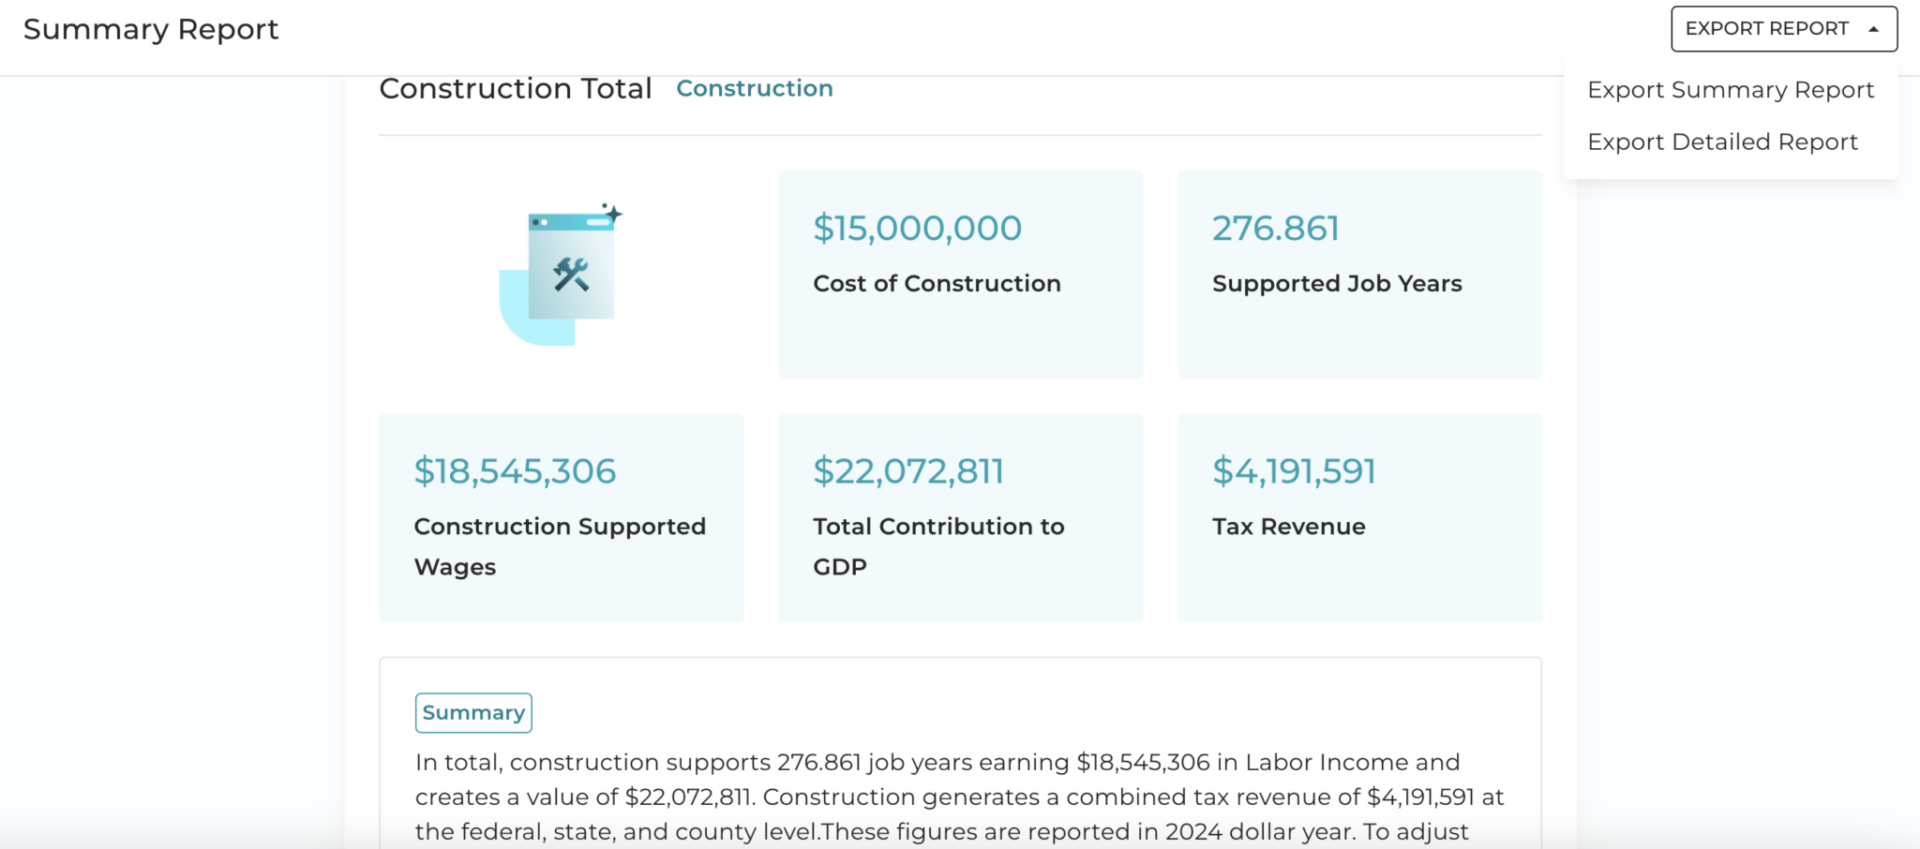Open the EXPORT REPORT dropdown button

point(1784,29)
